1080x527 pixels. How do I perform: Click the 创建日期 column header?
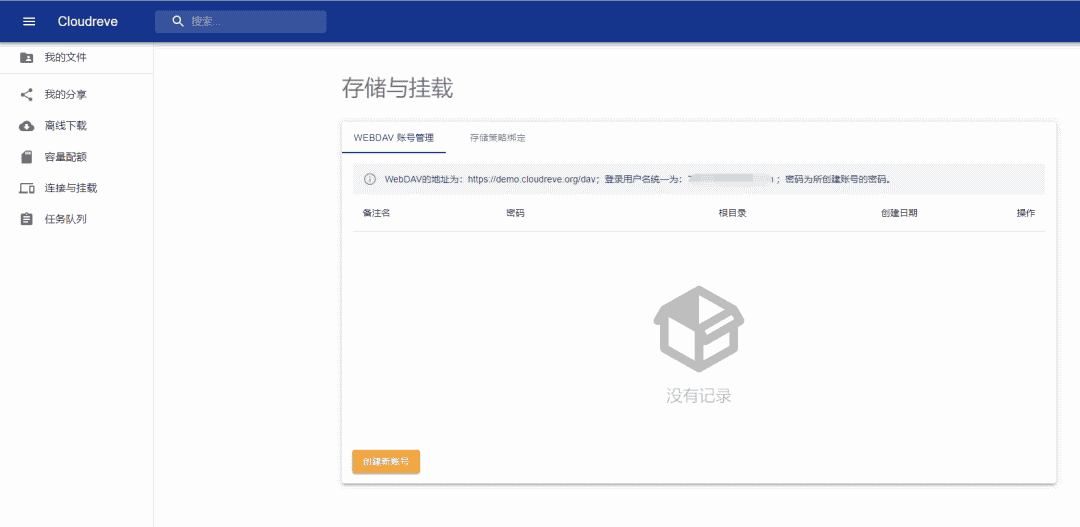(x=899, y=213)
